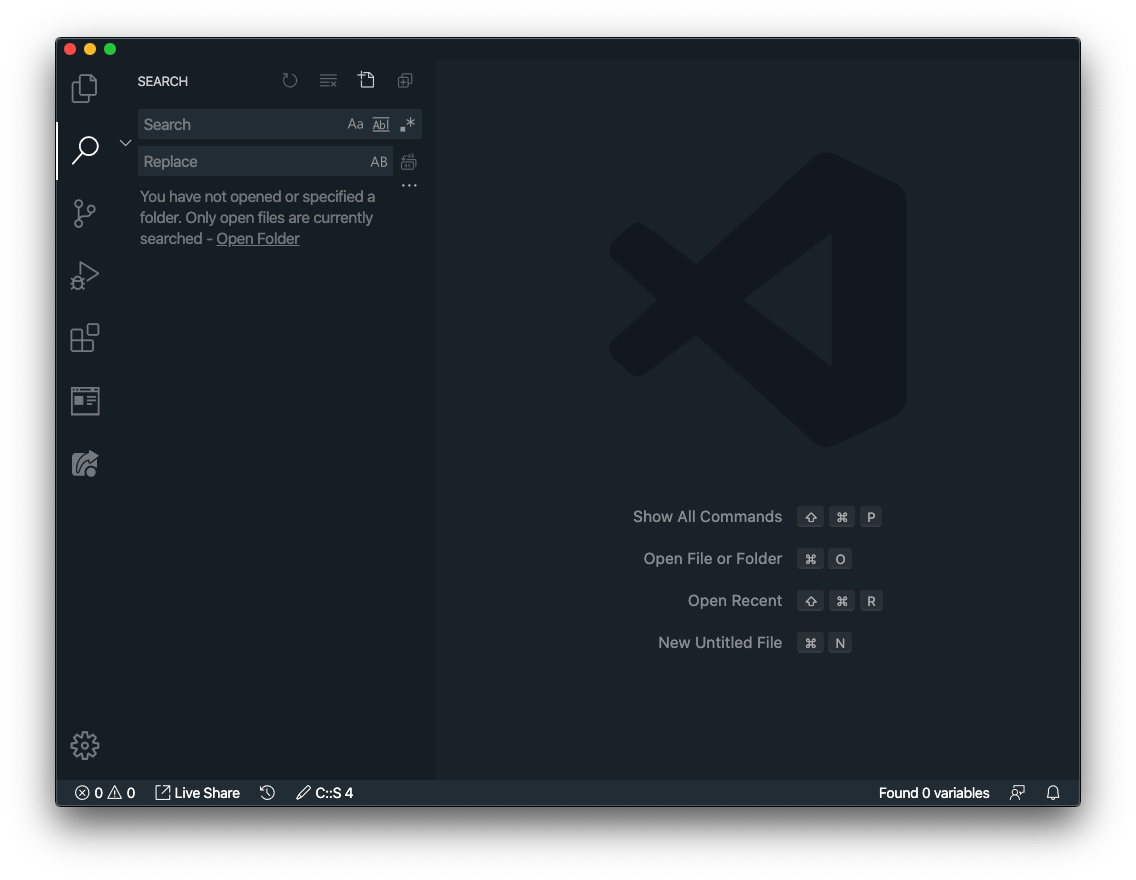This screenshot has height=880, width=1136.
Task: Open the Live Share activity bar icon
Action: [85, 464]
